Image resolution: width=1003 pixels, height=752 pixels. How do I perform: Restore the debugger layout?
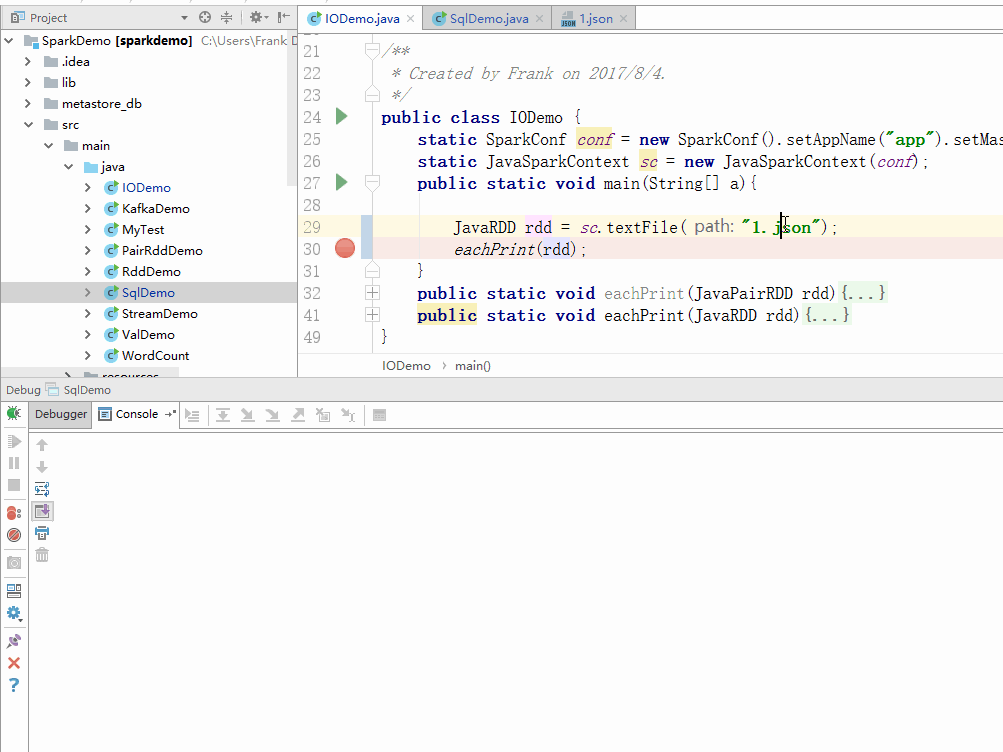pyautogui.click(x=14, y=591)
